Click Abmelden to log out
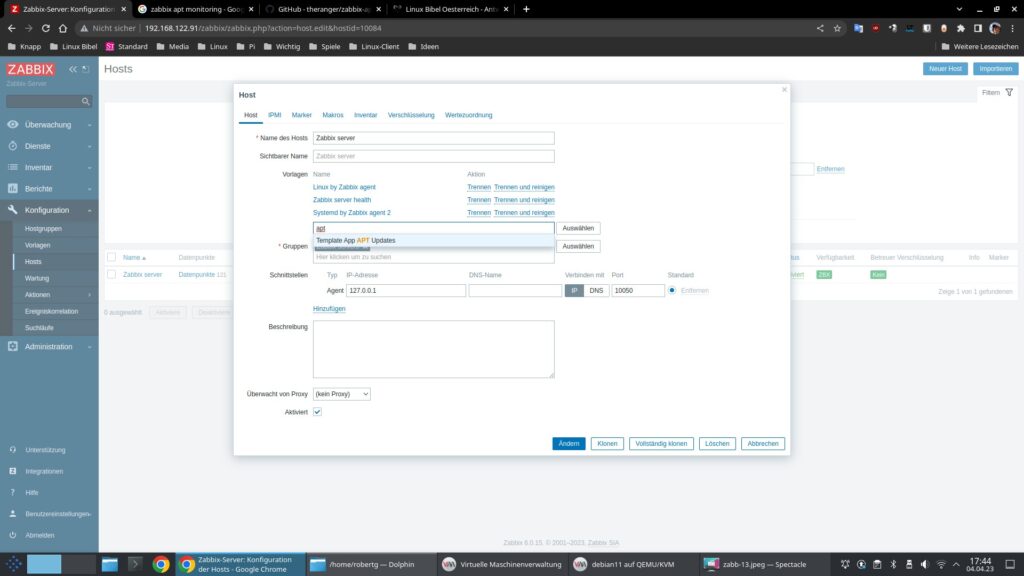1024x576 pixels. 40,536
